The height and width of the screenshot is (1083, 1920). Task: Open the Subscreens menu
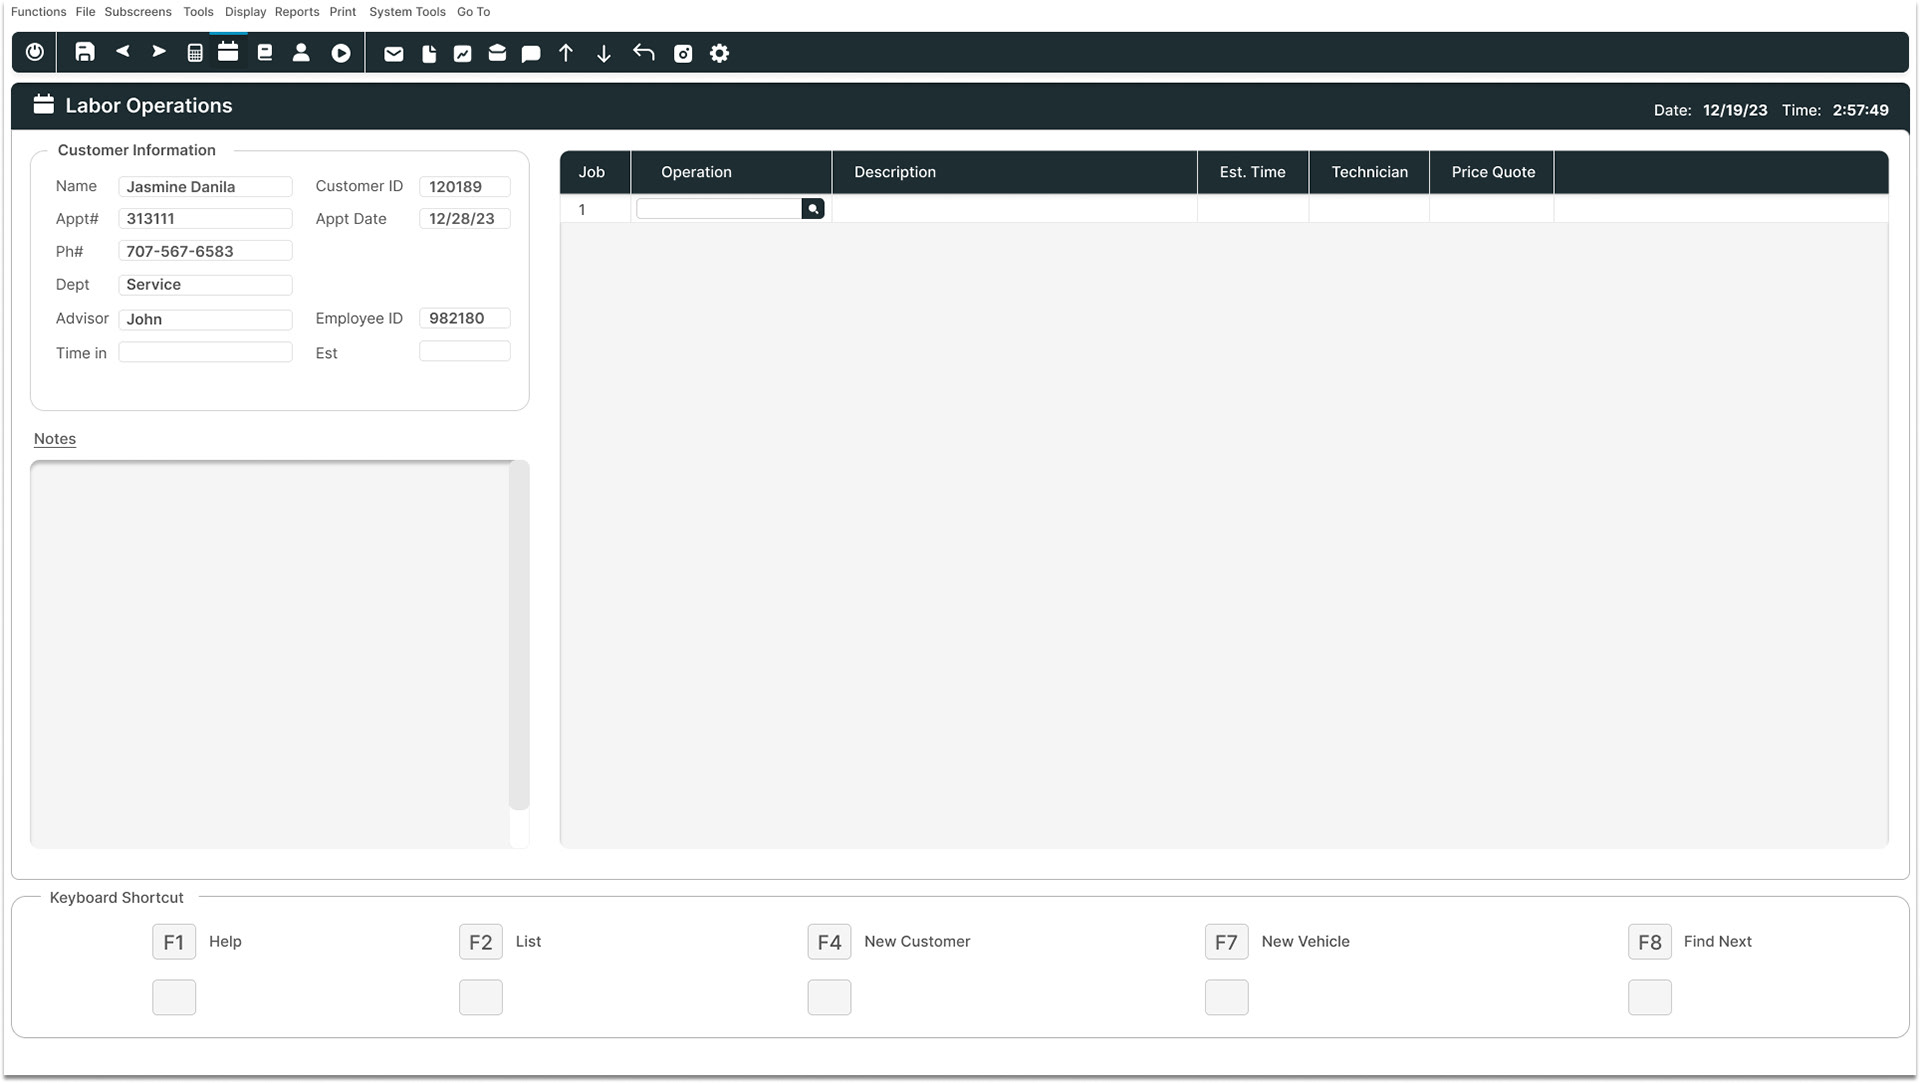(138, 12)
